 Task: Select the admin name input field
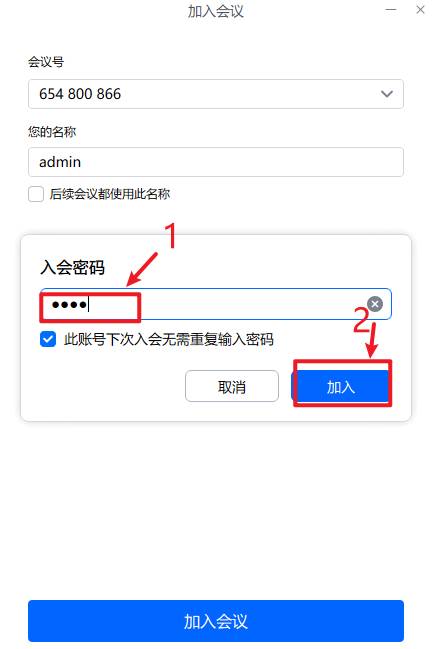(x=216, y=162)
